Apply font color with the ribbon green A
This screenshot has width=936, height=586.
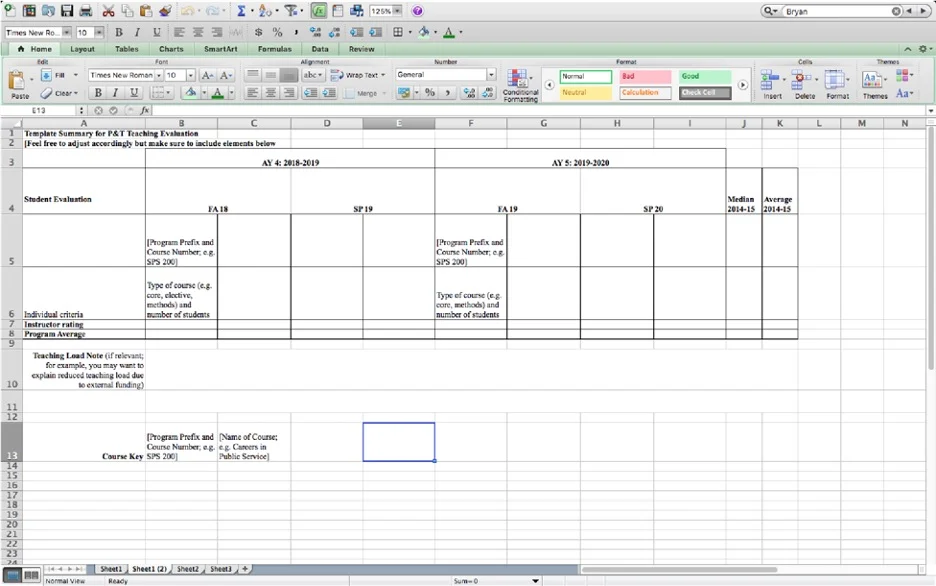[x=218, y=92]
